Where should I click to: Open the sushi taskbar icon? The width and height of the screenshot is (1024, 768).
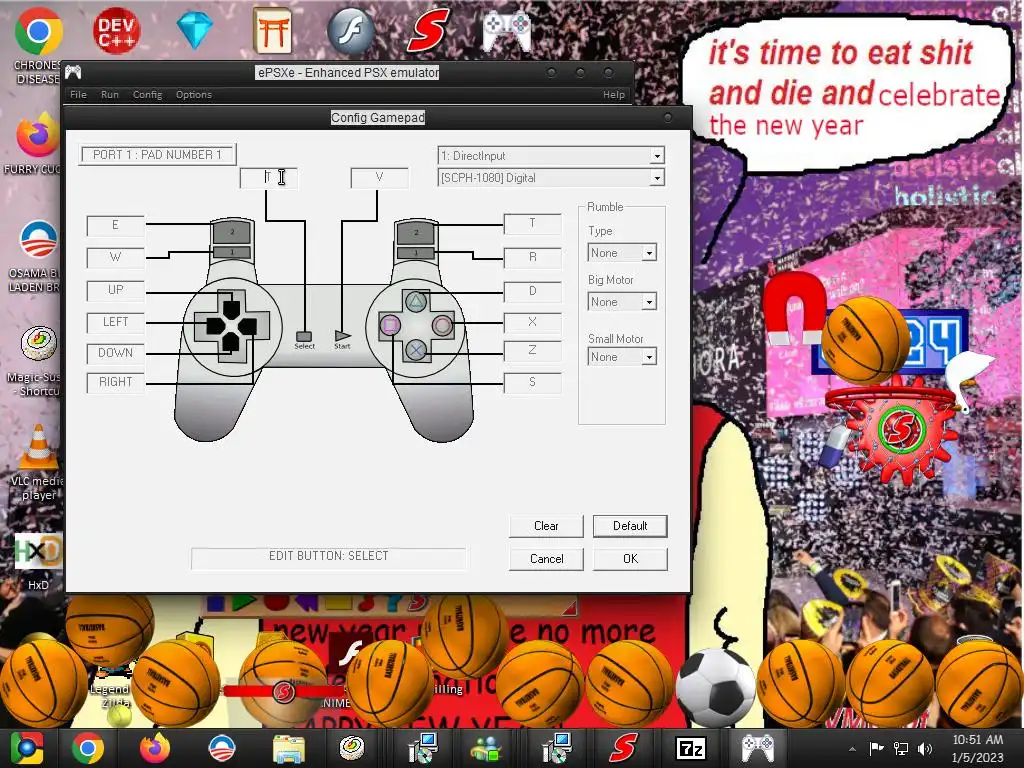(352, 748)
